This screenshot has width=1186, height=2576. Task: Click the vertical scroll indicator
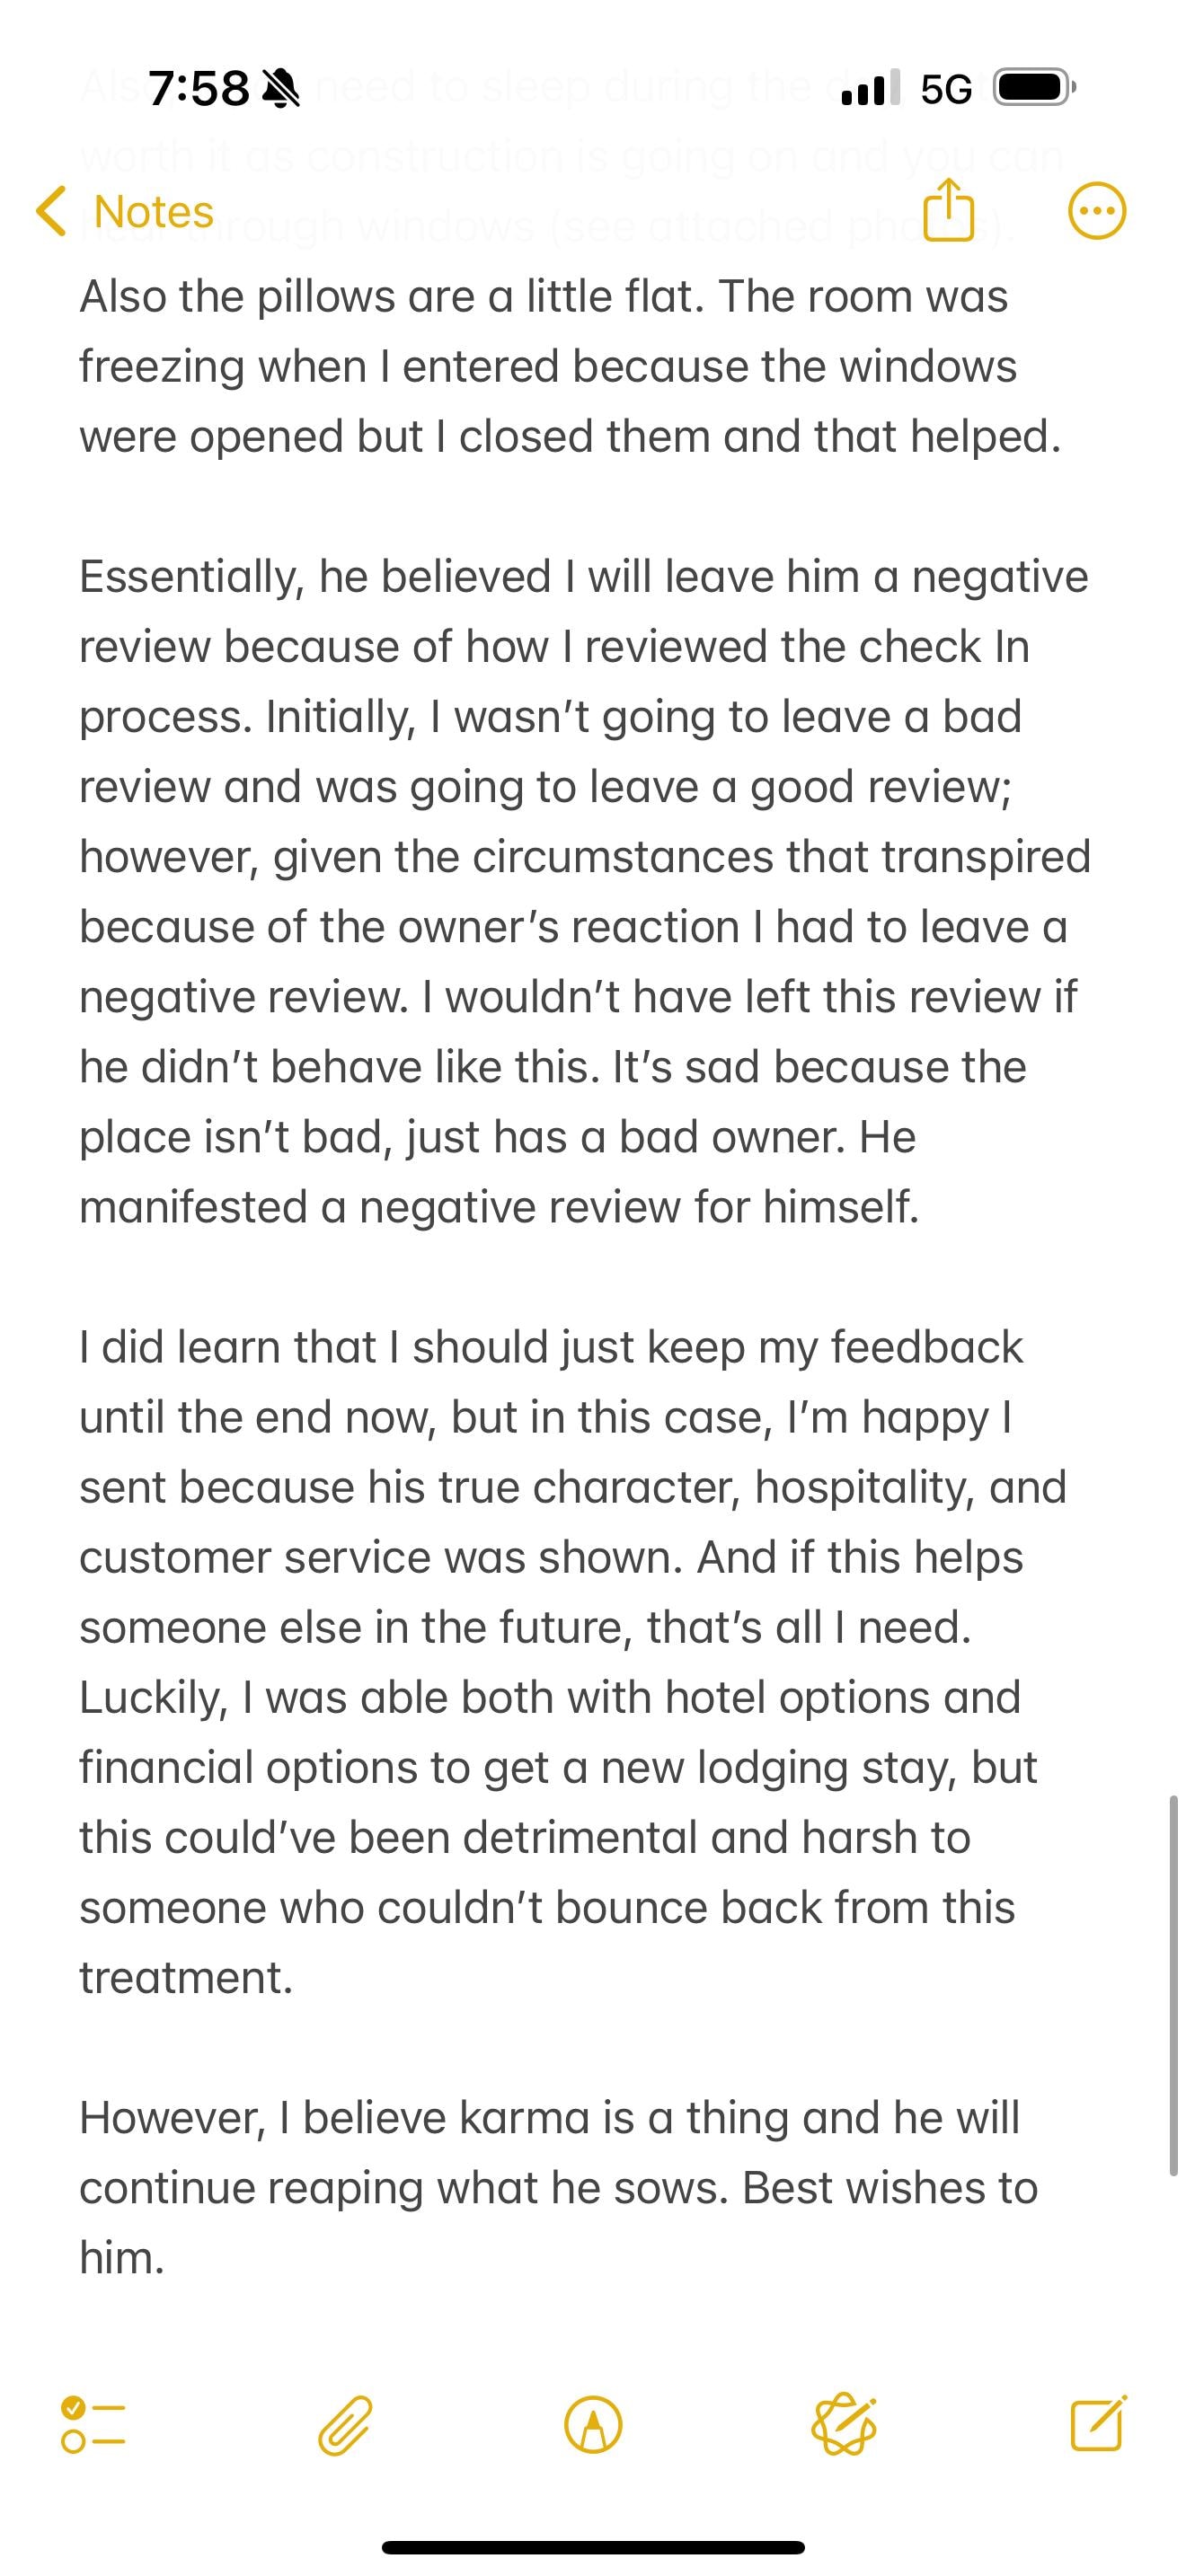[1174, 1985]
